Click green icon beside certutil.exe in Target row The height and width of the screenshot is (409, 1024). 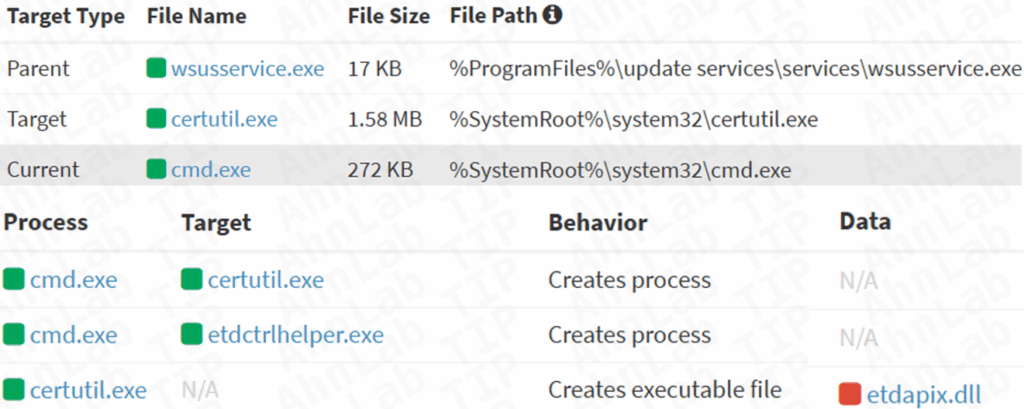[x=156, y=120]
